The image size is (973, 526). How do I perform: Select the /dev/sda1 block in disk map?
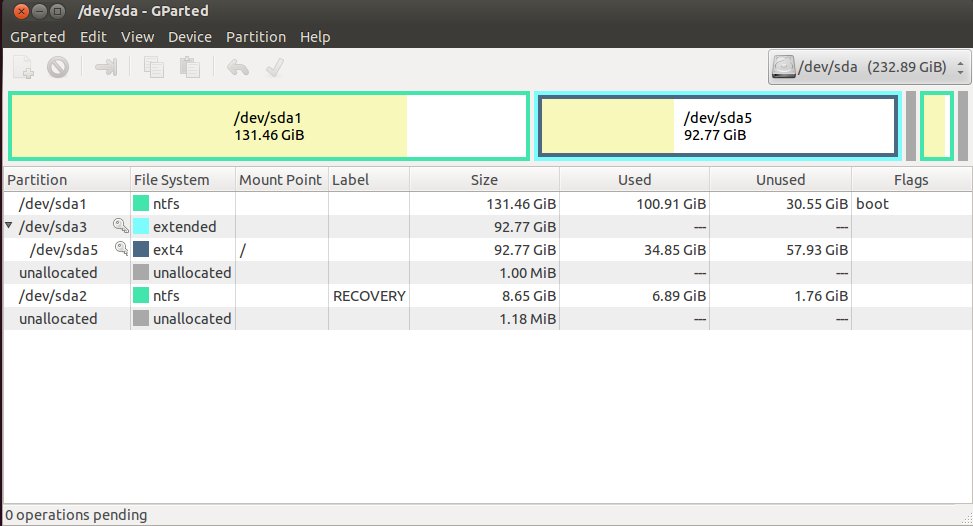[x=269, y=127]
